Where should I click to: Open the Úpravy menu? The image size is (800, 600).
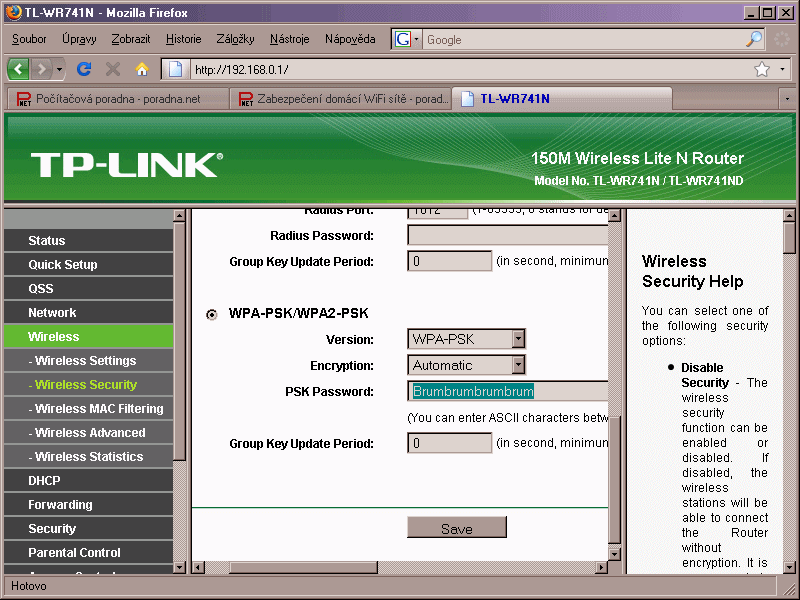79,39
